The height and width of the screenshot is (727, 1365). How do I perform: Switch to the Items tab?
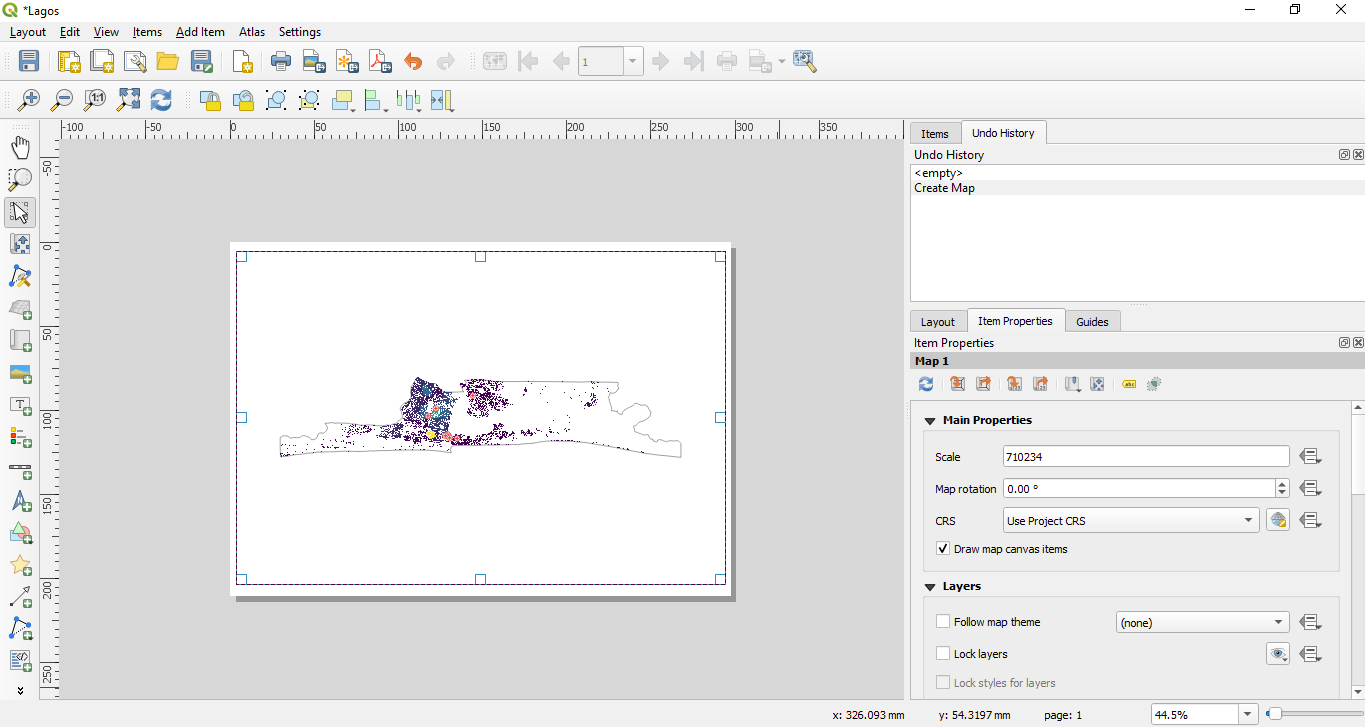click(935, 133)
